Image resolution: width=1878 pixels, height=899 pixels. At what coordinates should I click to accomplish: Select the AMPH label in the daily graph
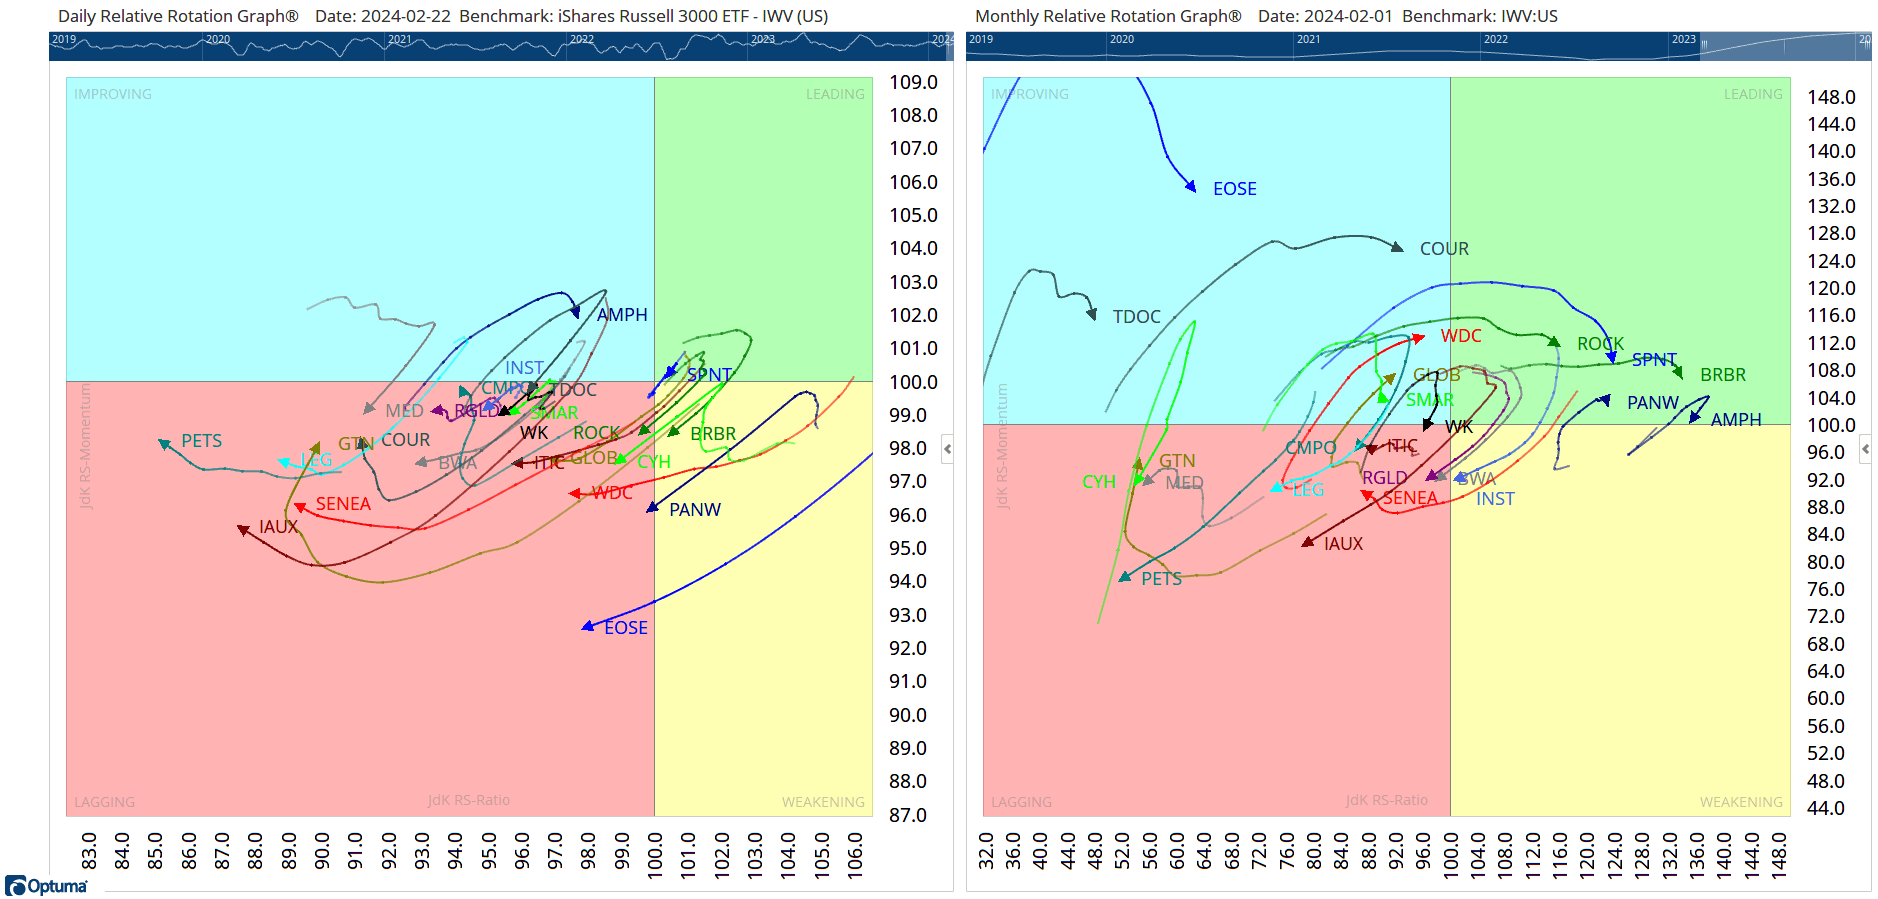(x=622, y=315)
